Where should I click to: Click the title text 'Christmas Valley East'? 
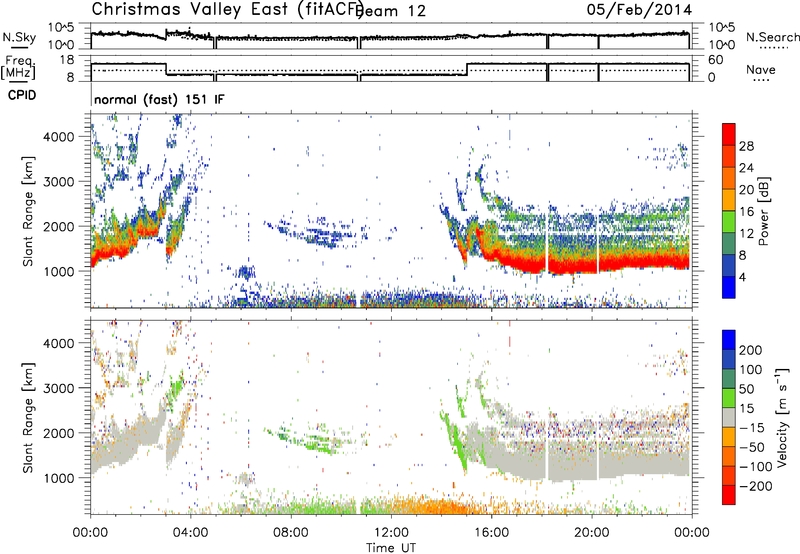click(189, 9)
